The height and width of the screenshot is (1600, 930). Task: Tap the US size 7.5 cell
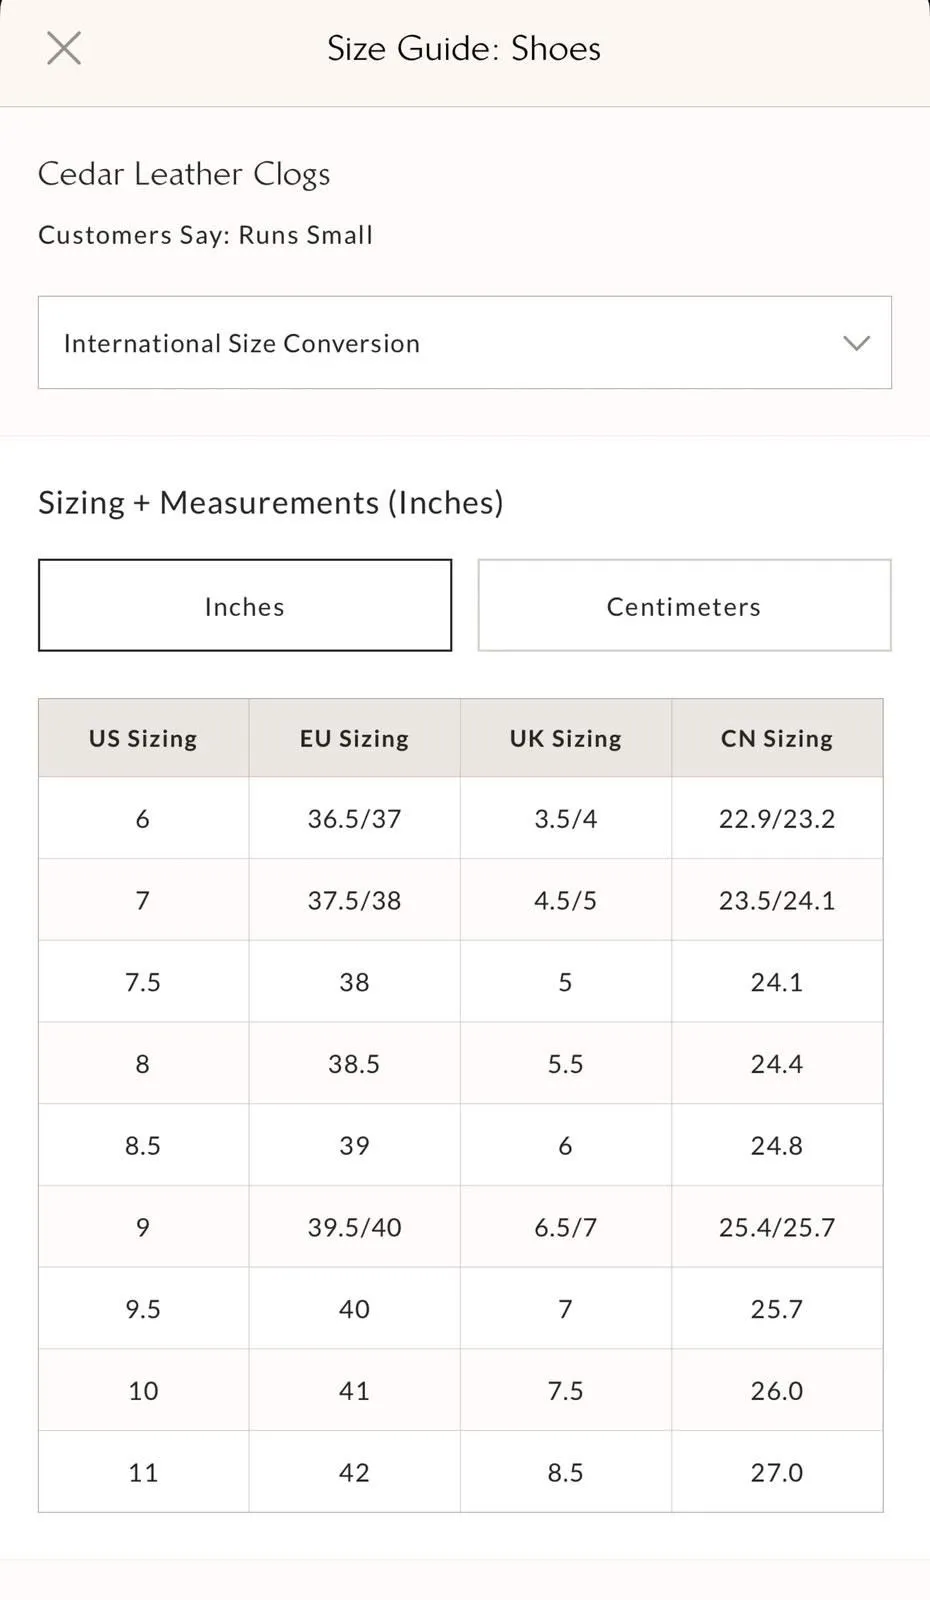[x=143, y=982]
